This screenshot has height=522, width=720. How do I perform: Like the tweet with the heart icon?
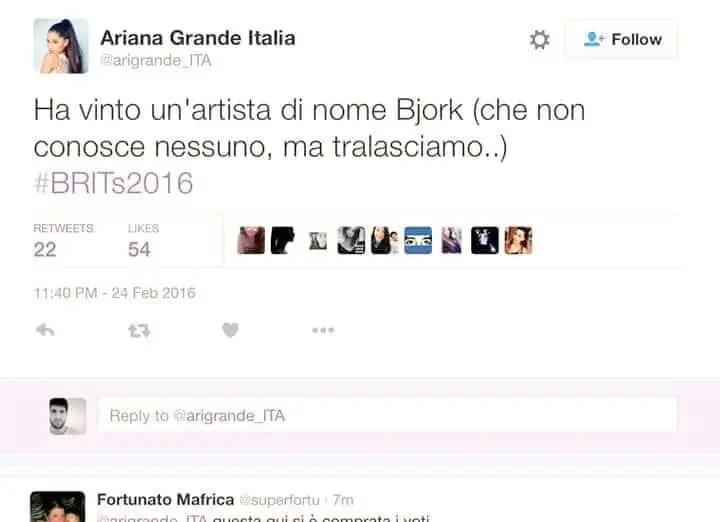tap(231, 330)
